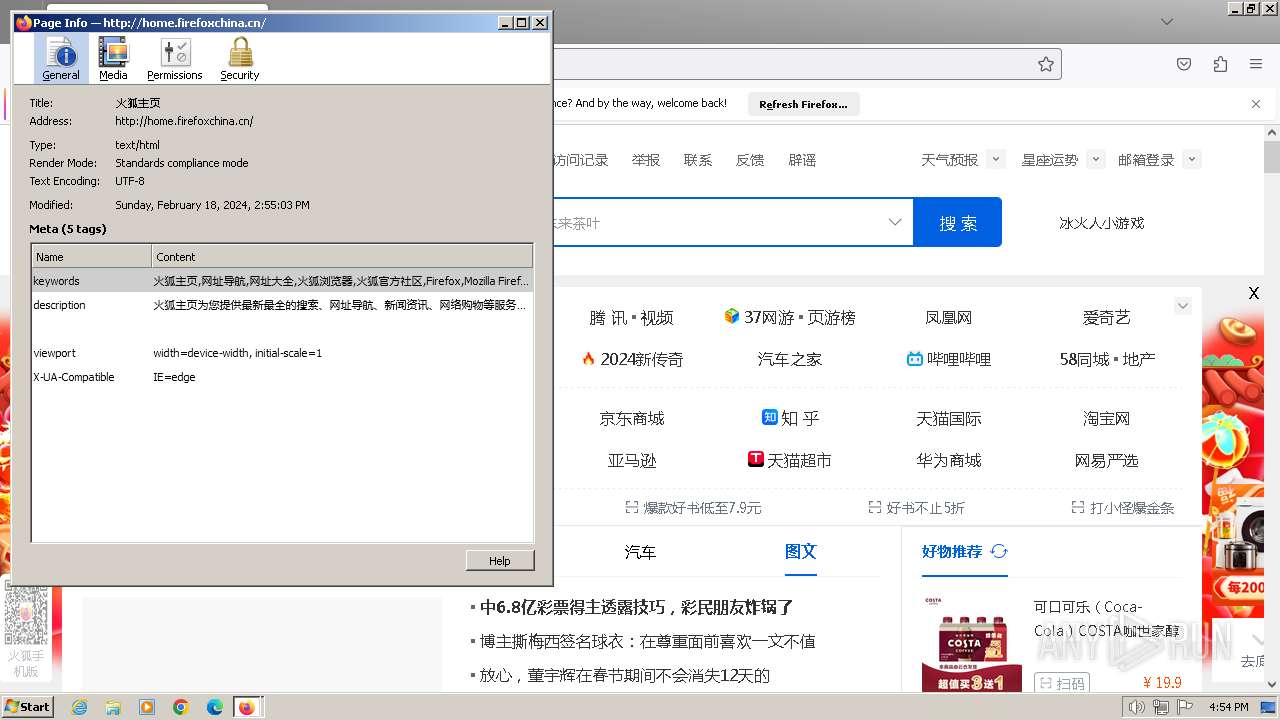Open the 网易严选 link
Image resolution: width=1280 pixels, height=720 pixels.
tap(1106, 460)
